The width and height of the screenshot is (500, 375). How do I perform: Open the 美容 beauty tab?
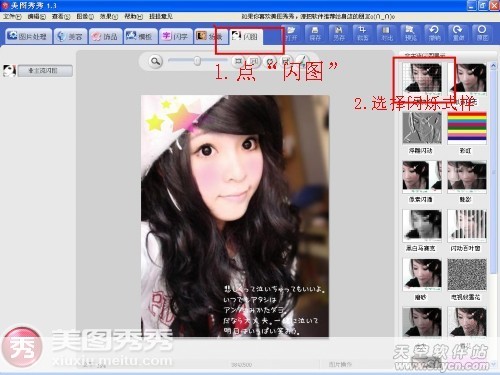coord(70,36)
